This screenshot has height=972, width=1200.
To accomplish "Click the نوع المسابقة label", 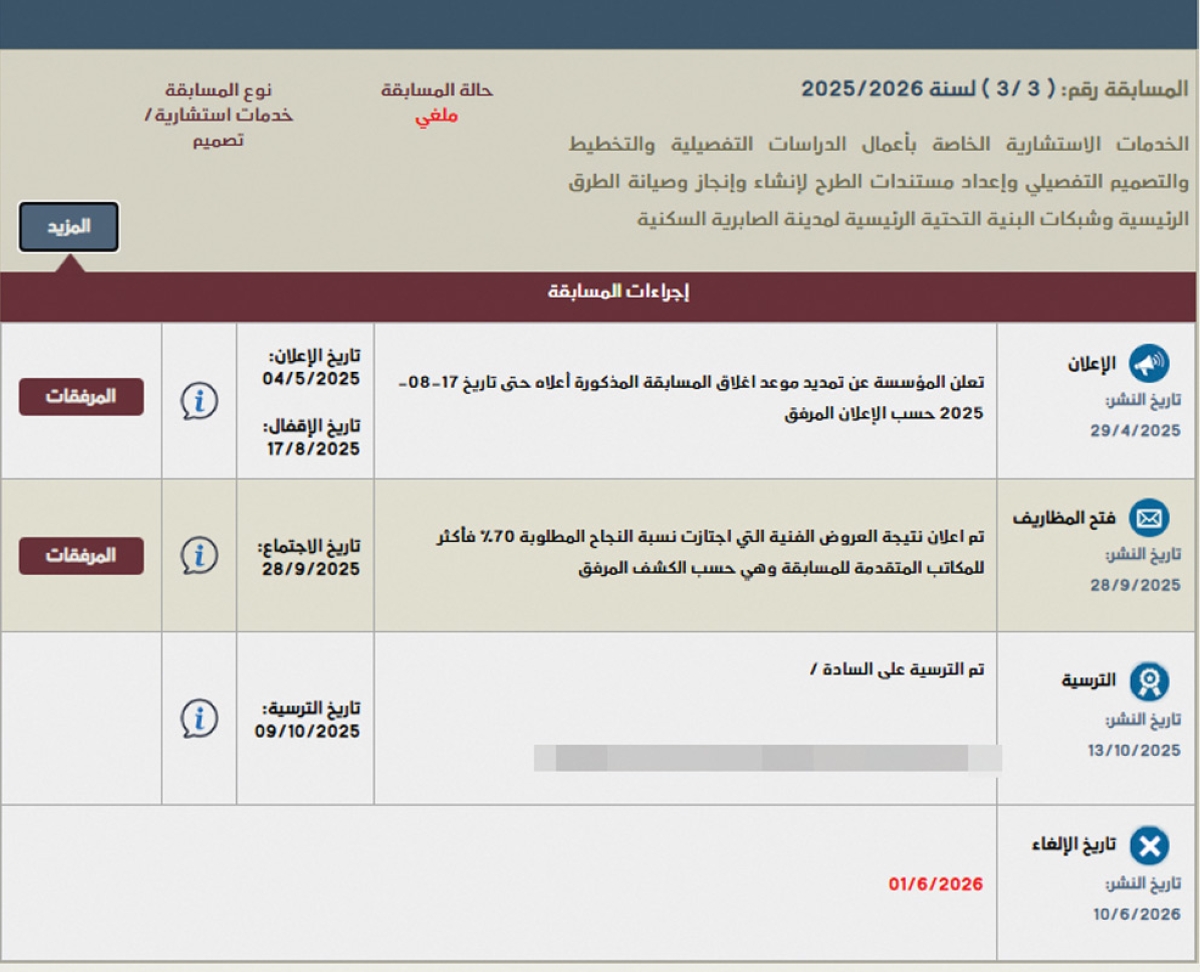I will click(x=219, y=90).
